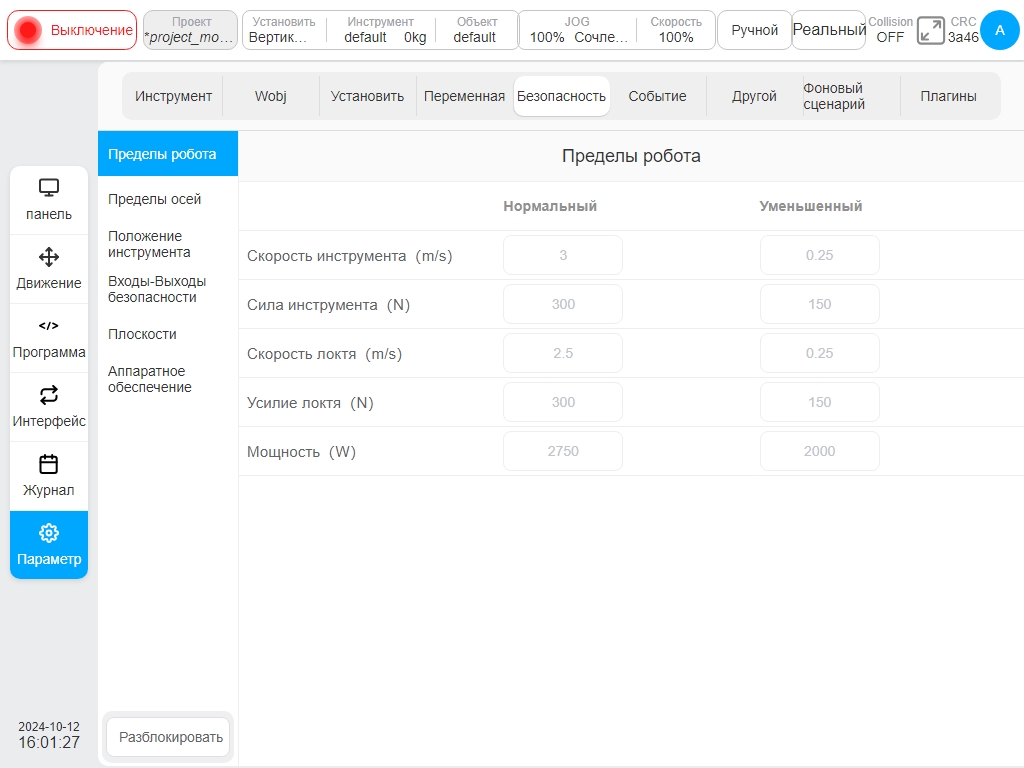The height and width of the screenshot is (768, 1024).
Task: Click normal Мощность field 2750
Action: pos(563,451)
